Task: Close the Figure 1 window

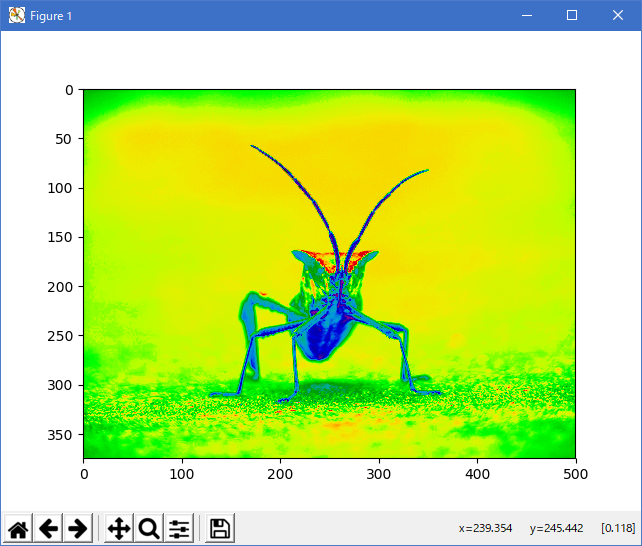Action: [618, 16]
